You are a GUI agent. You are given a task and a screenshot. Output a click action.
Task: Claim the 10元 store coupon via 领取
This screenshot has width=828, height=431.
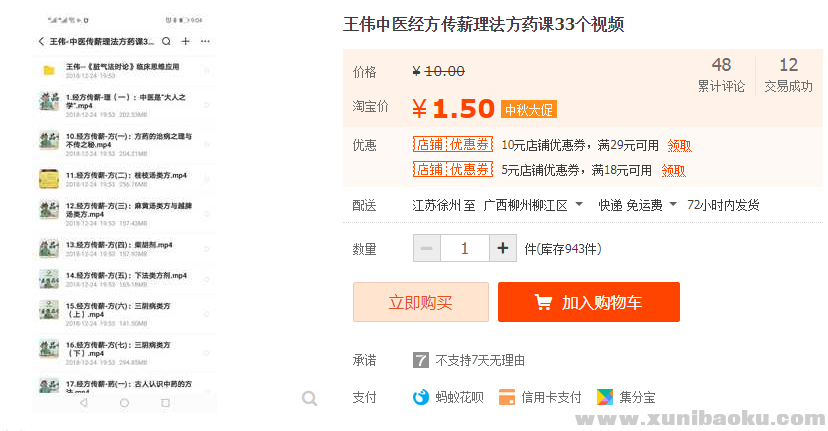(x=679, y=145)
